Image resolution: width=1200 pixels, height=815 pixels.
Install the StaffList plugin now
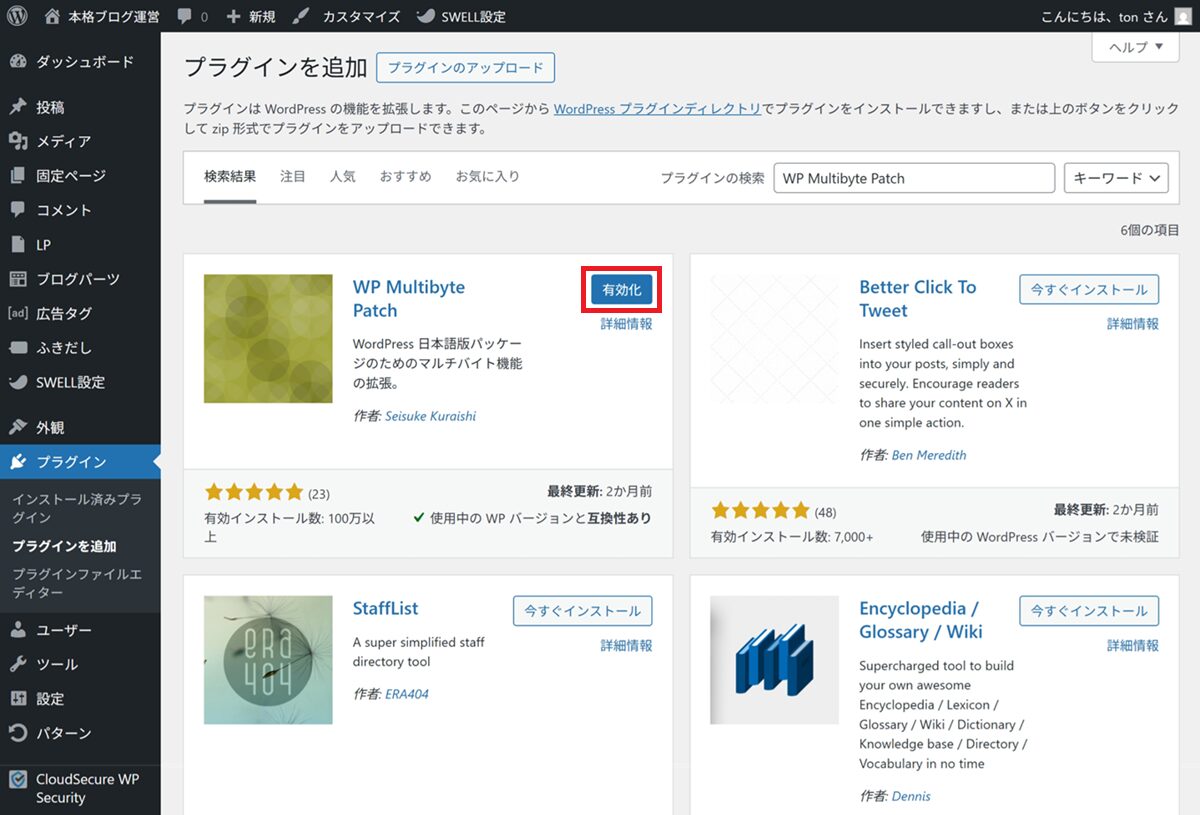(583, 611)
